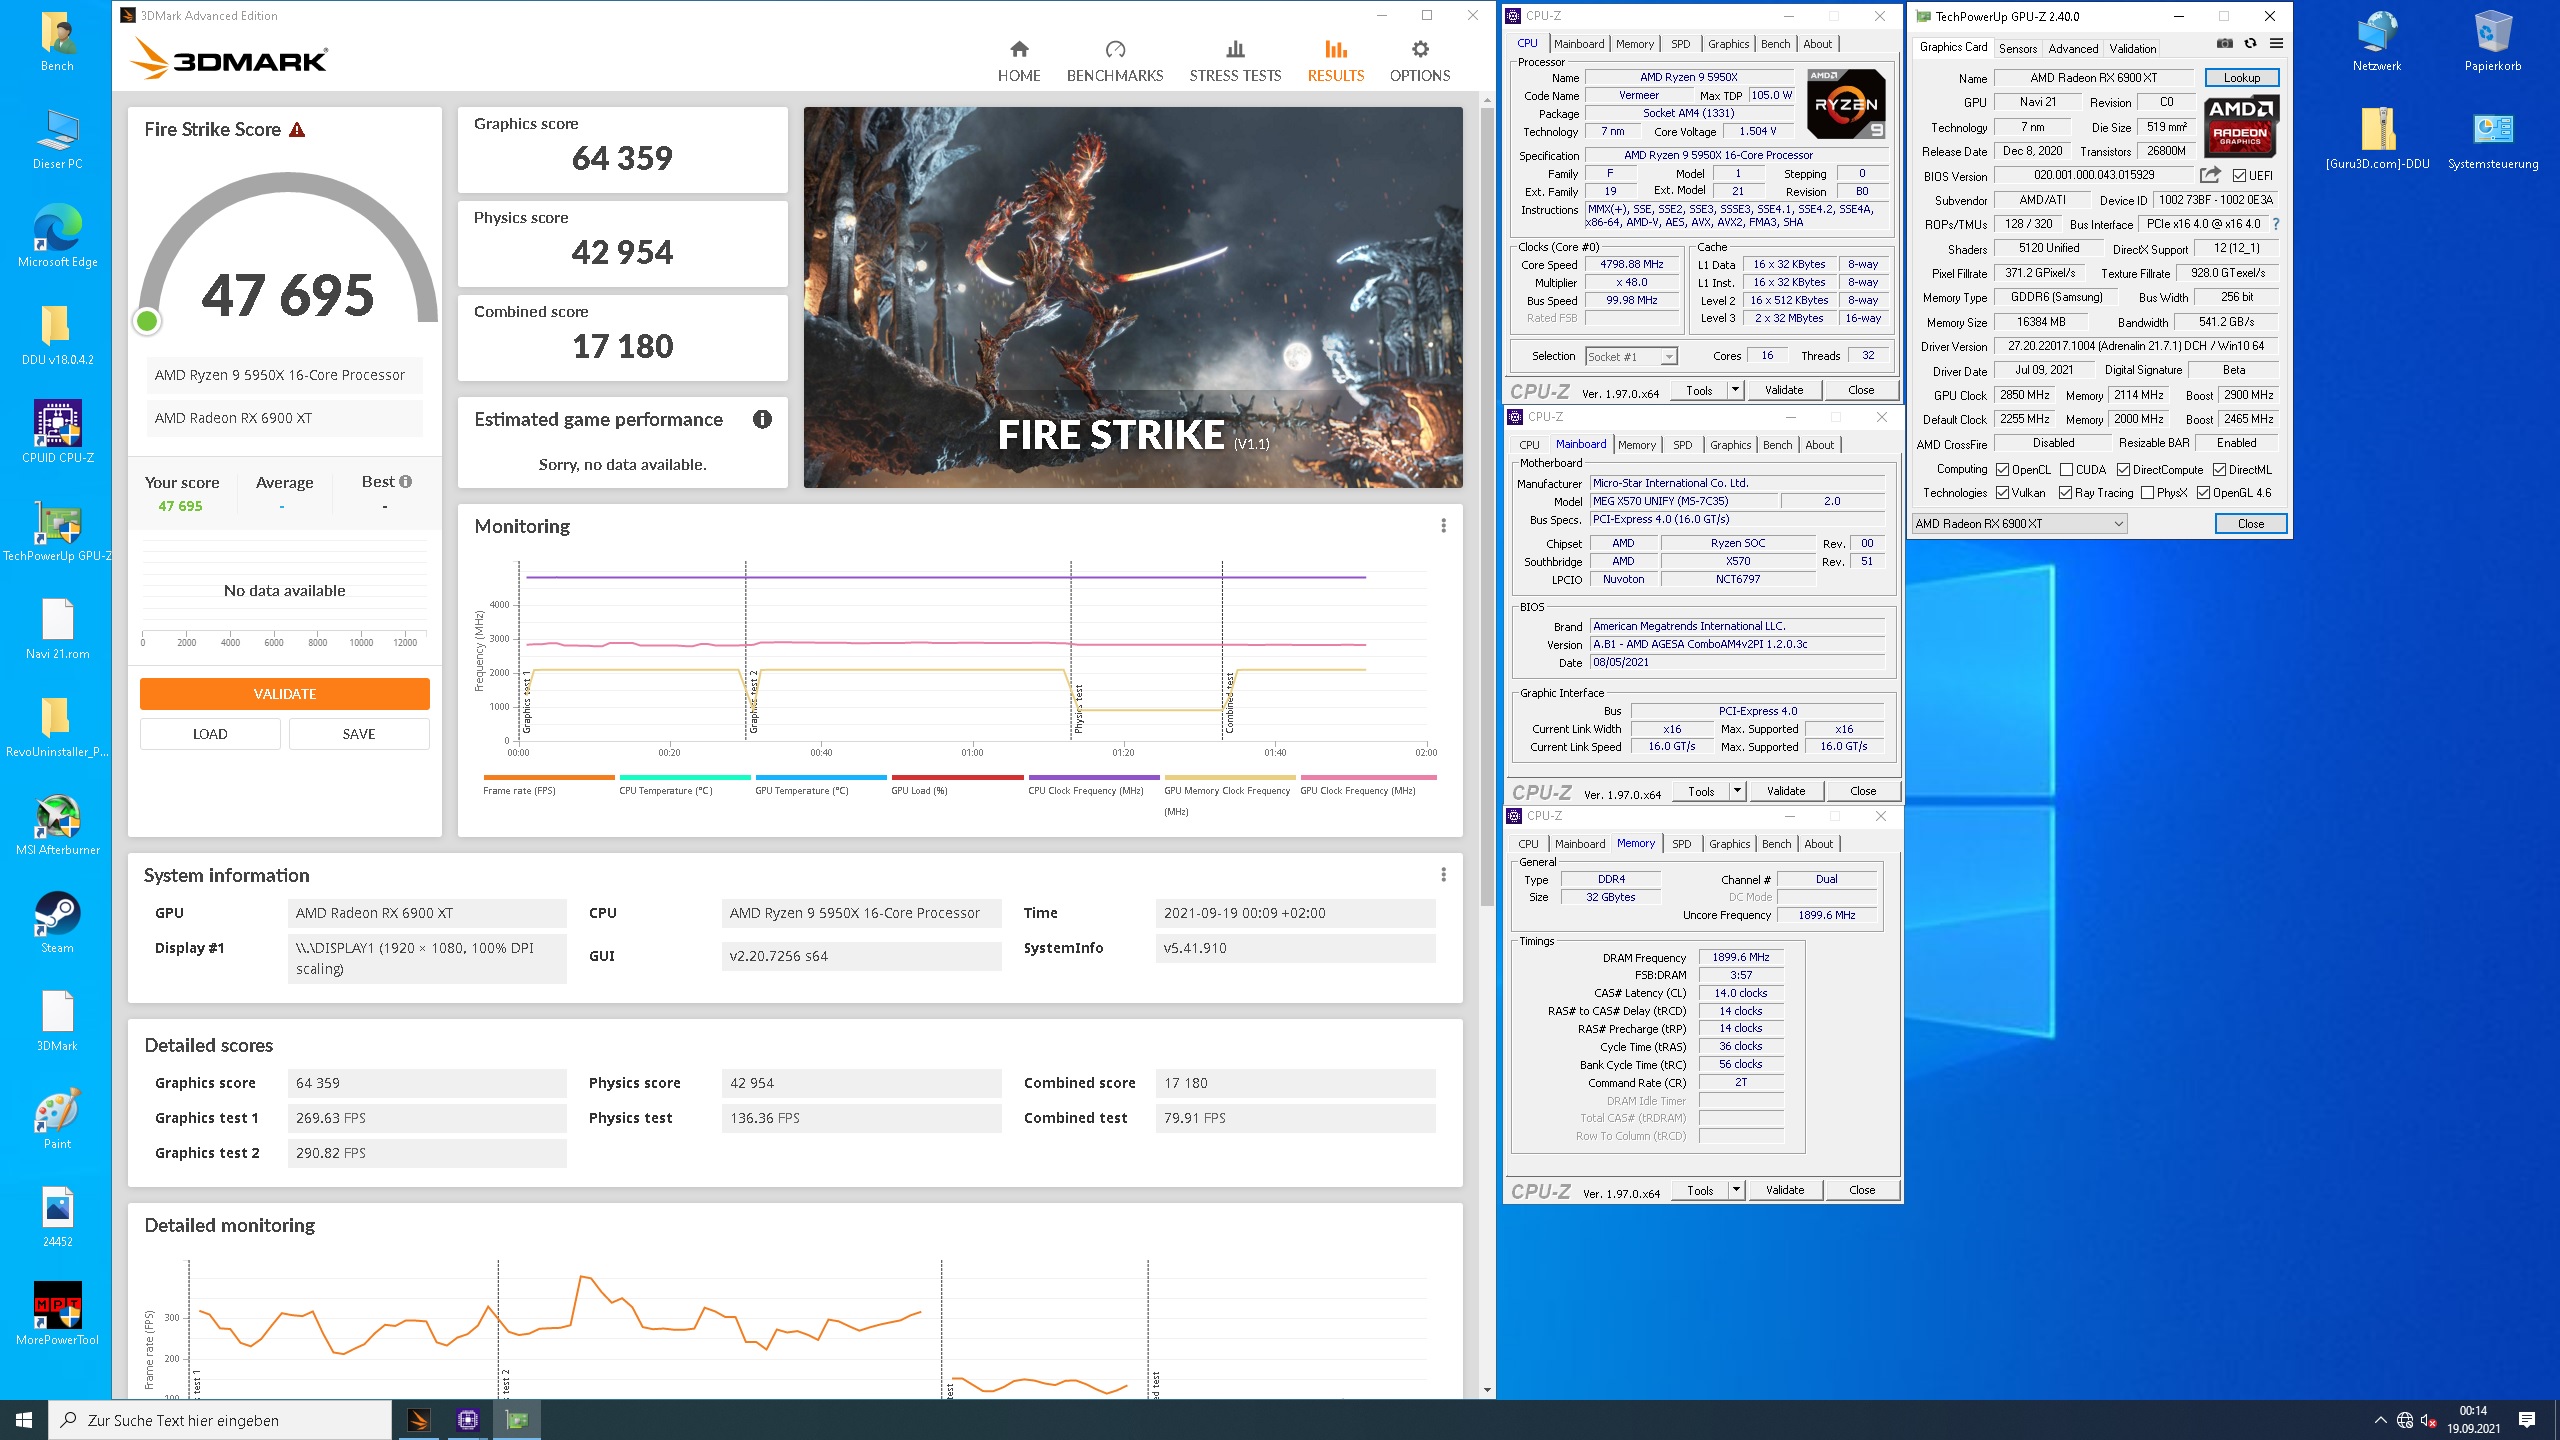The width and height of the screenshot is (2560, 1440).
Task: Open the SPD tab in top CPU-Z window
Action: tap(1681, 44)
